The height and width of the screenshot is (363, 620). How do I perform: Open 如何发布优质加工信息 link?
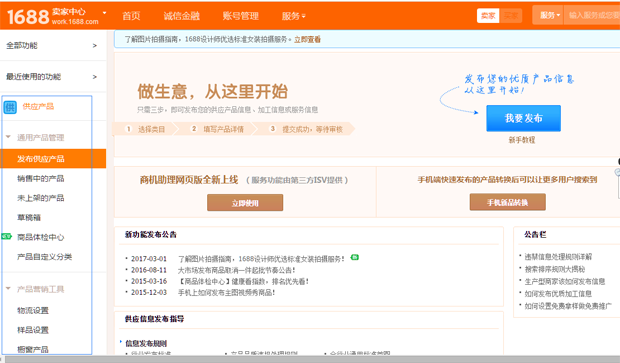pyautogui.click(x=558, y=293)
